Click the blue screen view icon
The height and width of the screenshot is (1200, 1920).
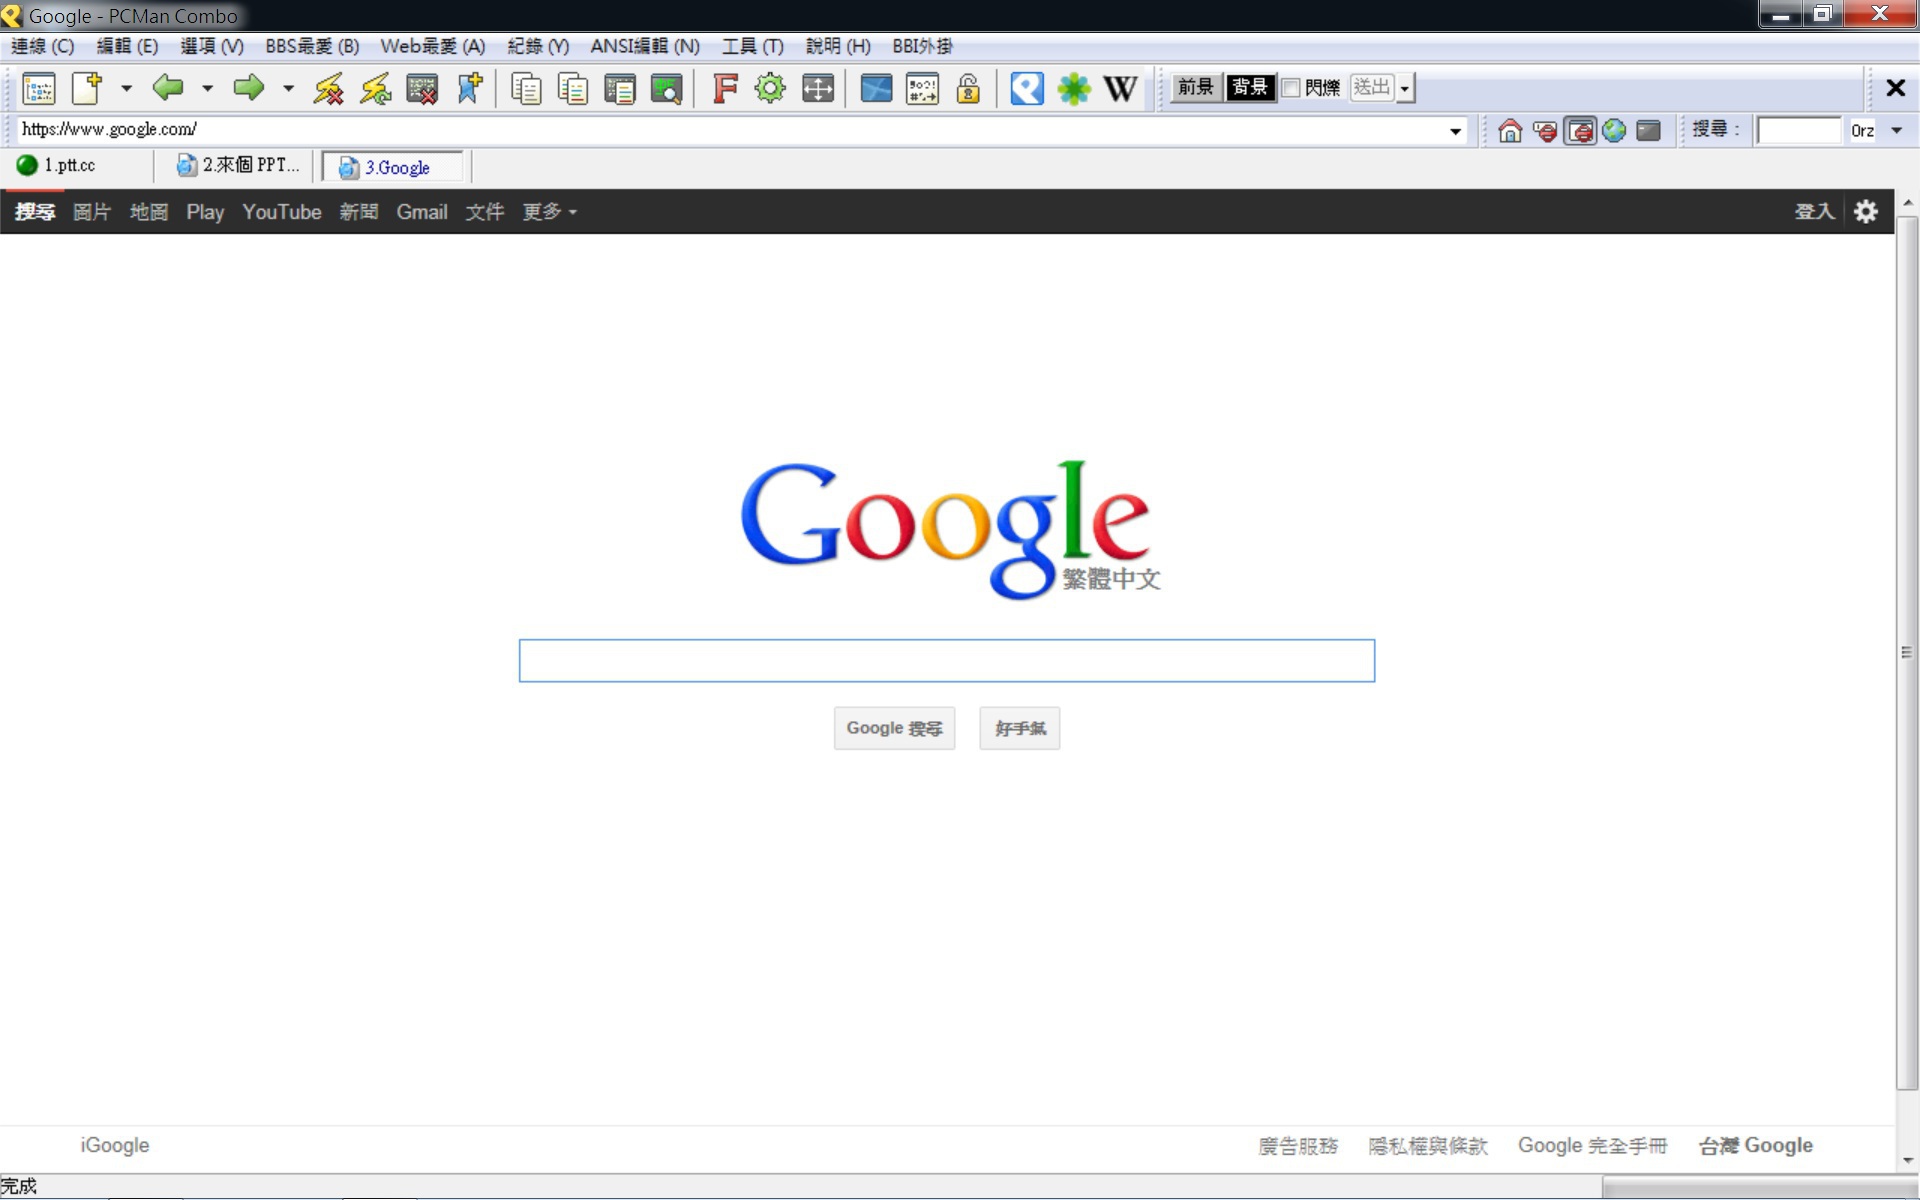(x=876, y=89)
